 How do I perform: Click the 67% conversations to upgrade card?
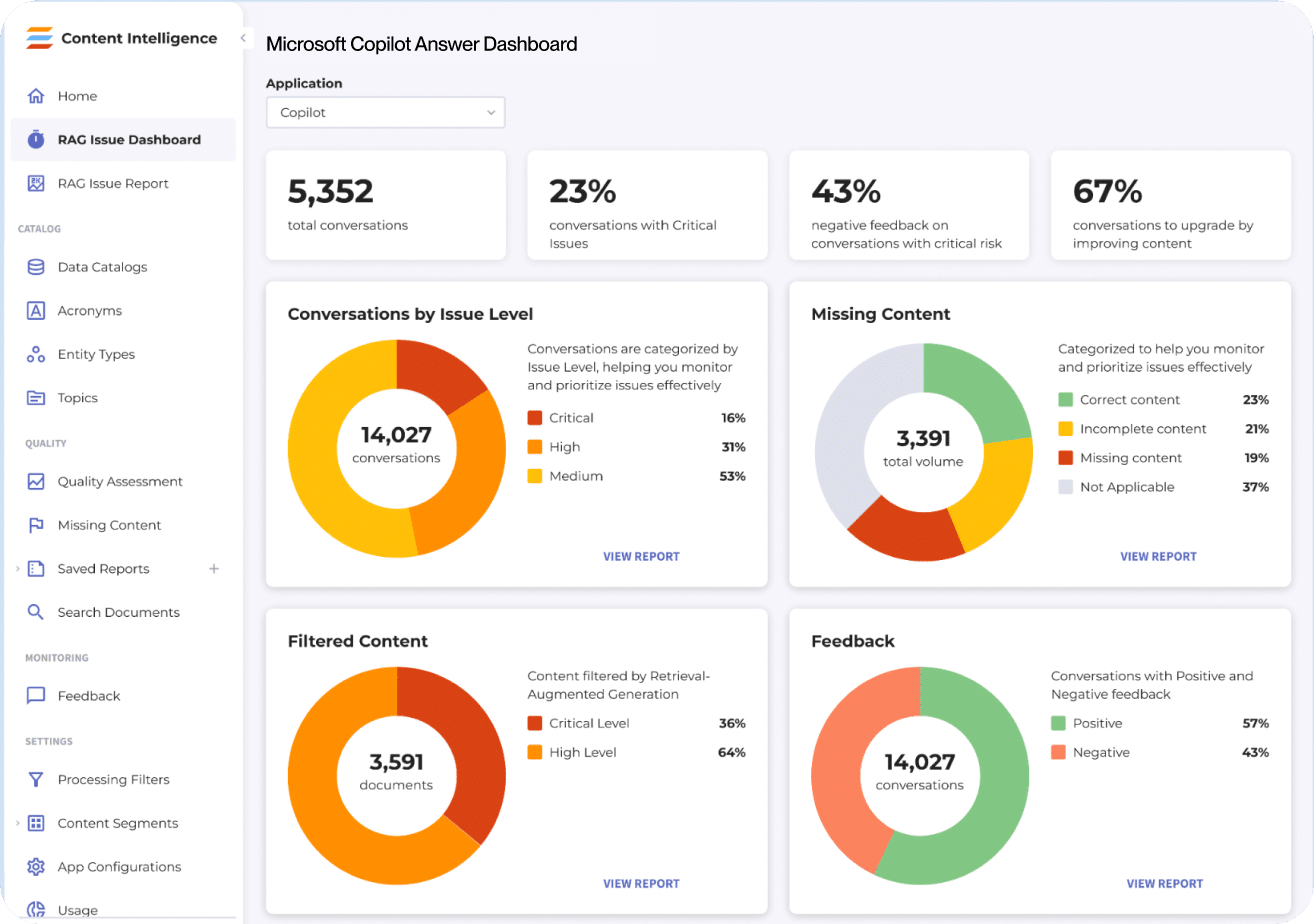coord(1171,205)
